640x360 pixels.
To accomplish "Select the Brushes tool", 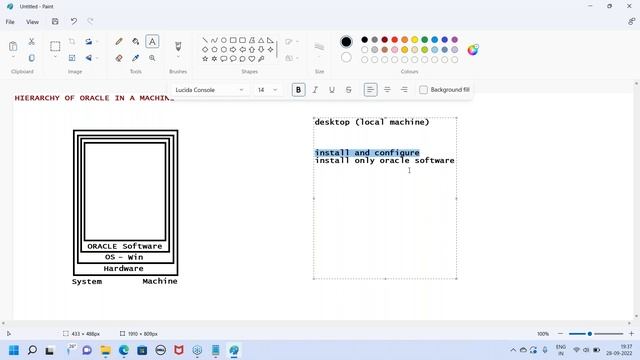I will point(178,46).
